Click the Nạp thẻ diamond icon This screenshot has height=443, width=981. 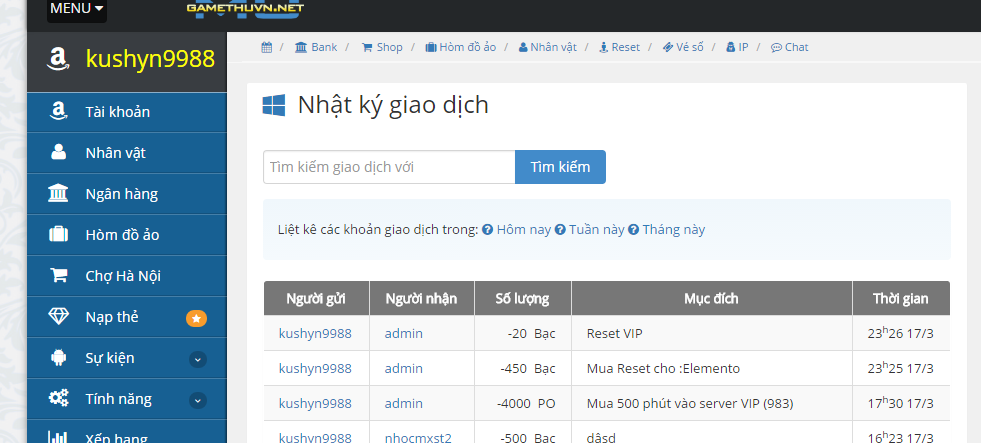point(58,317)
